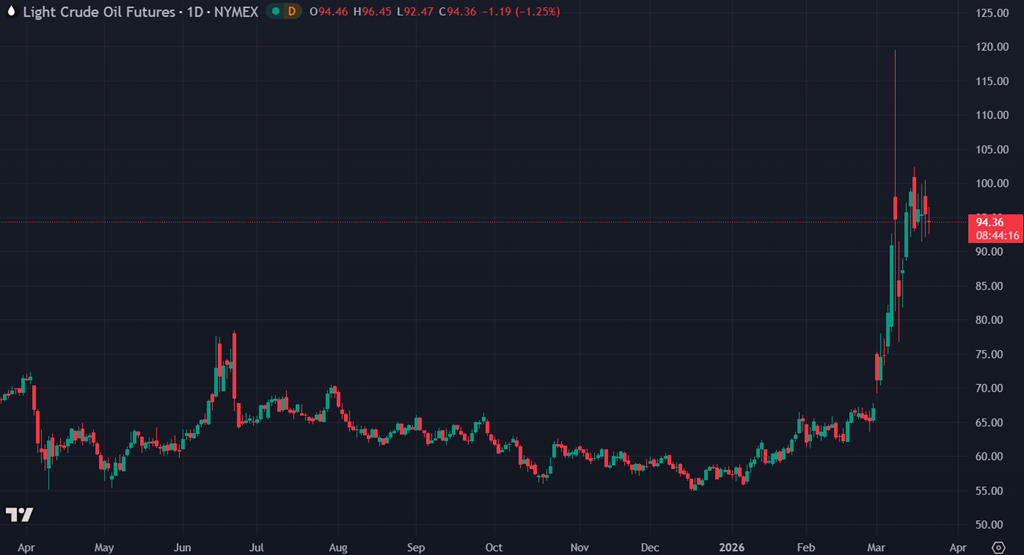Screen dimensions: 1024x555
Task: Click the Mar label on time axis
Action: coord(877,548)
